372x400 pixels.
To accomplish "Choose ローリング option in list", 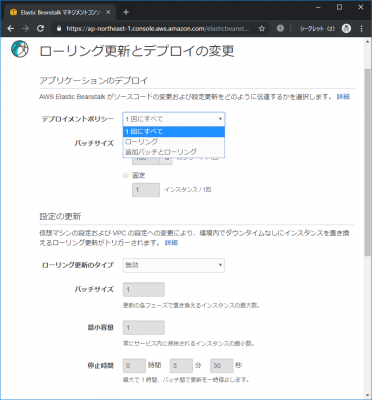I will point(174,142).
